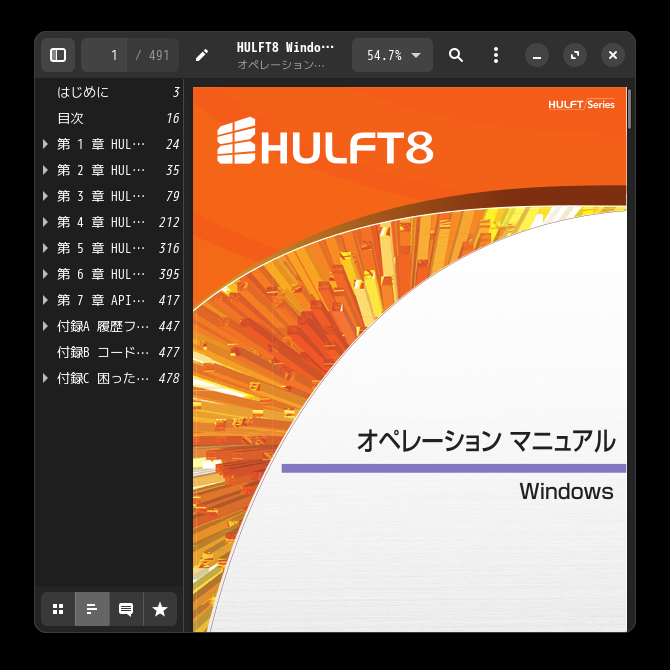Open the search magnifier icon
This screenshot has height=670, width=670.
456,55
